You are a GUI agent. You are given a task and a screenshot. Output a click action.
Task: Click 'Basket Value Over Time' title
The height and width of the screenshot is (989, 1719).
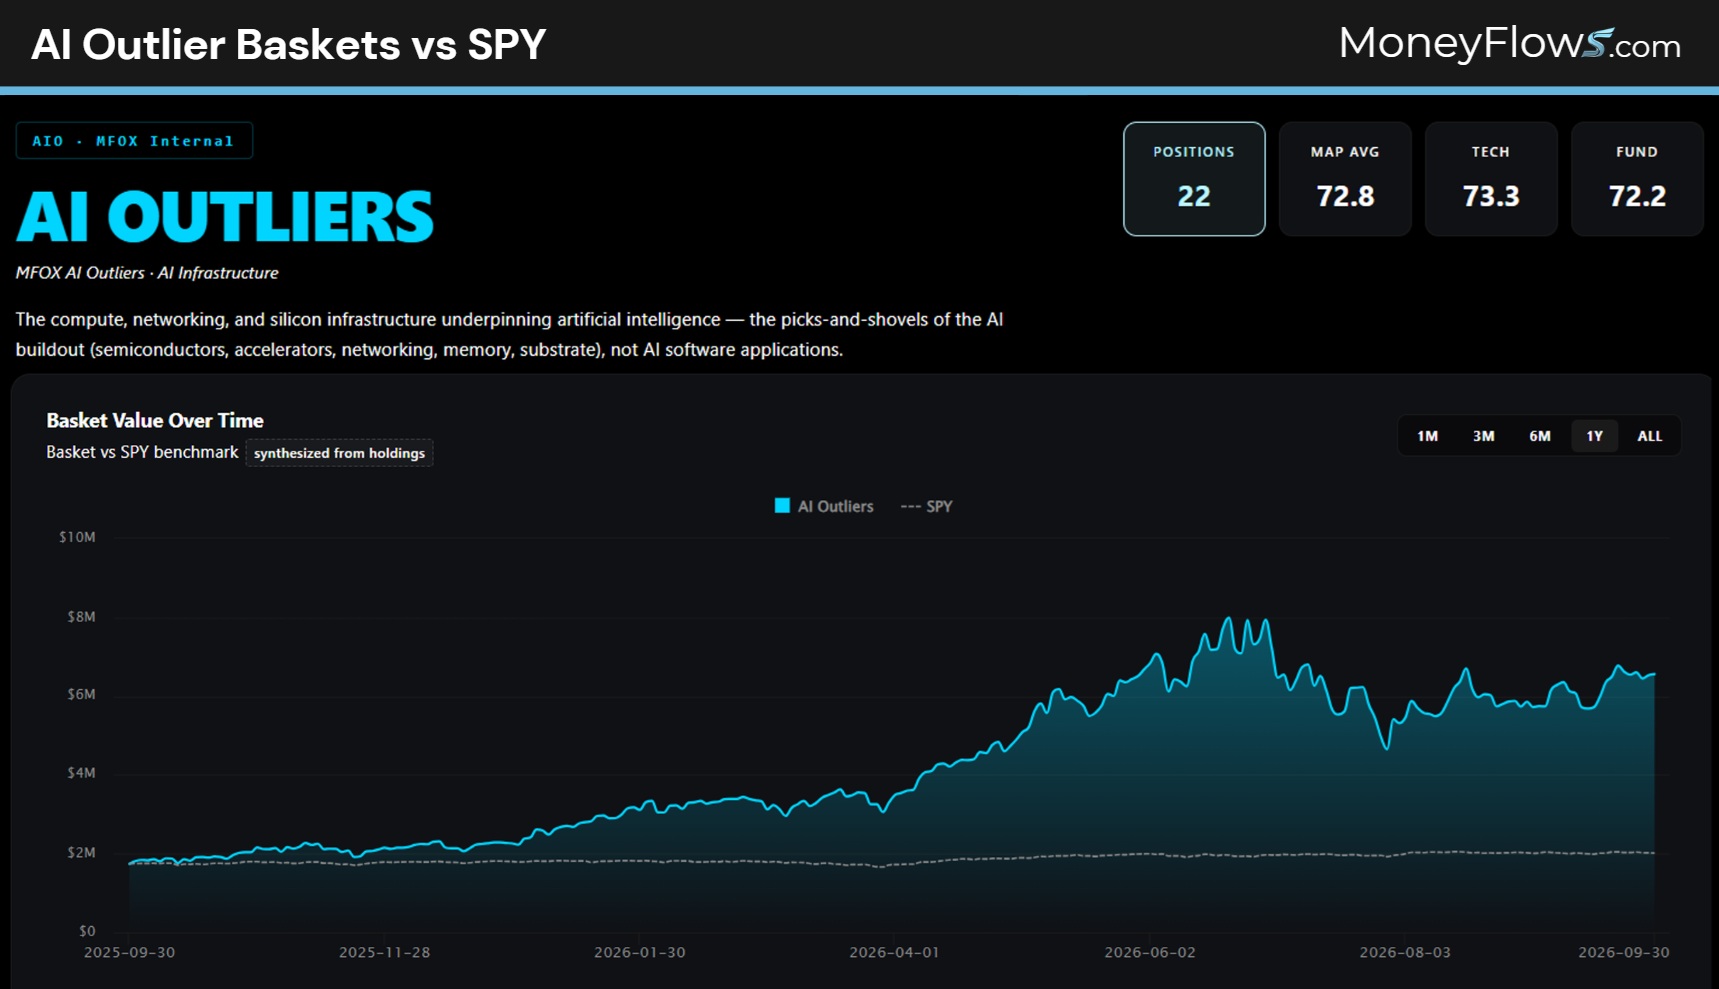[155, 421]
